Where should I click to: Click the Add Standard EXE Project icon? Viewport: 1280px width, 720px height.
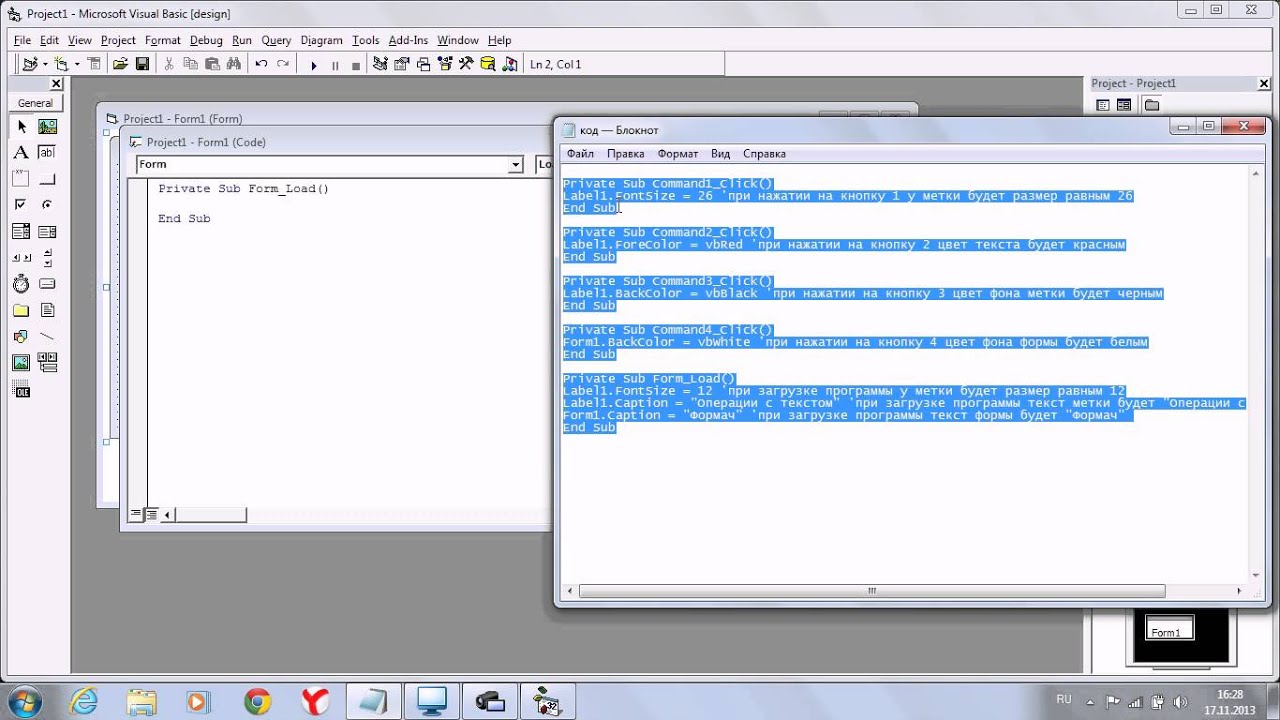coord(30,64)
